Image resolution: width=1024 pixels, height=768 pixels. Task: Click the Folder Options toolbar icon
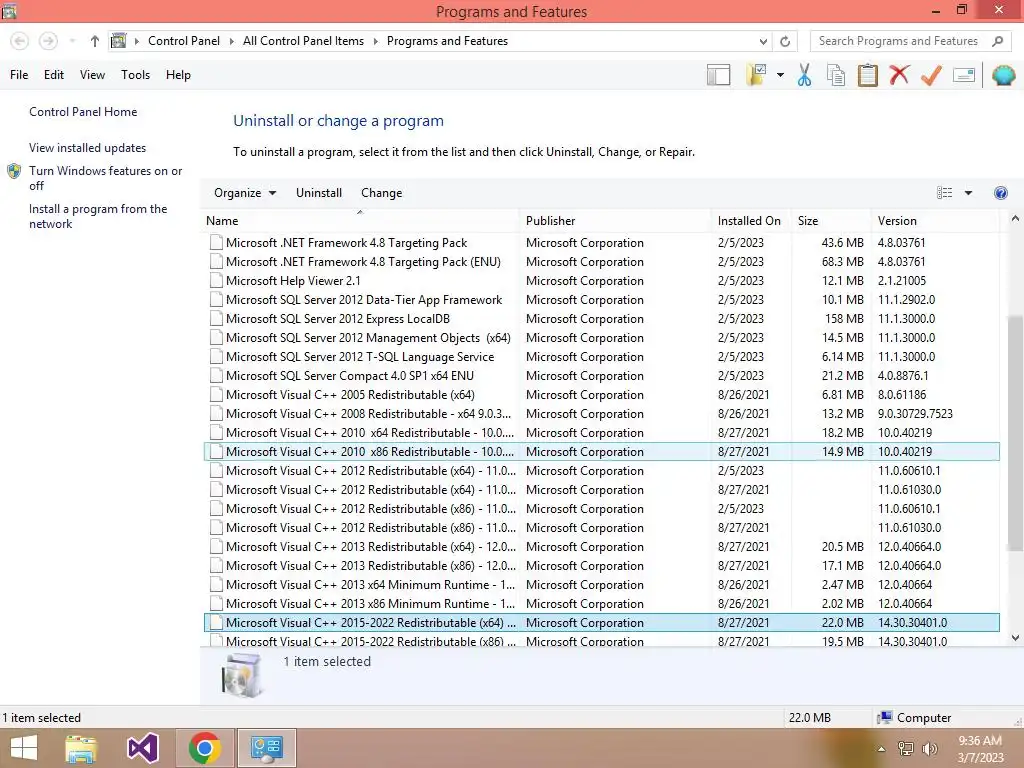757,75
